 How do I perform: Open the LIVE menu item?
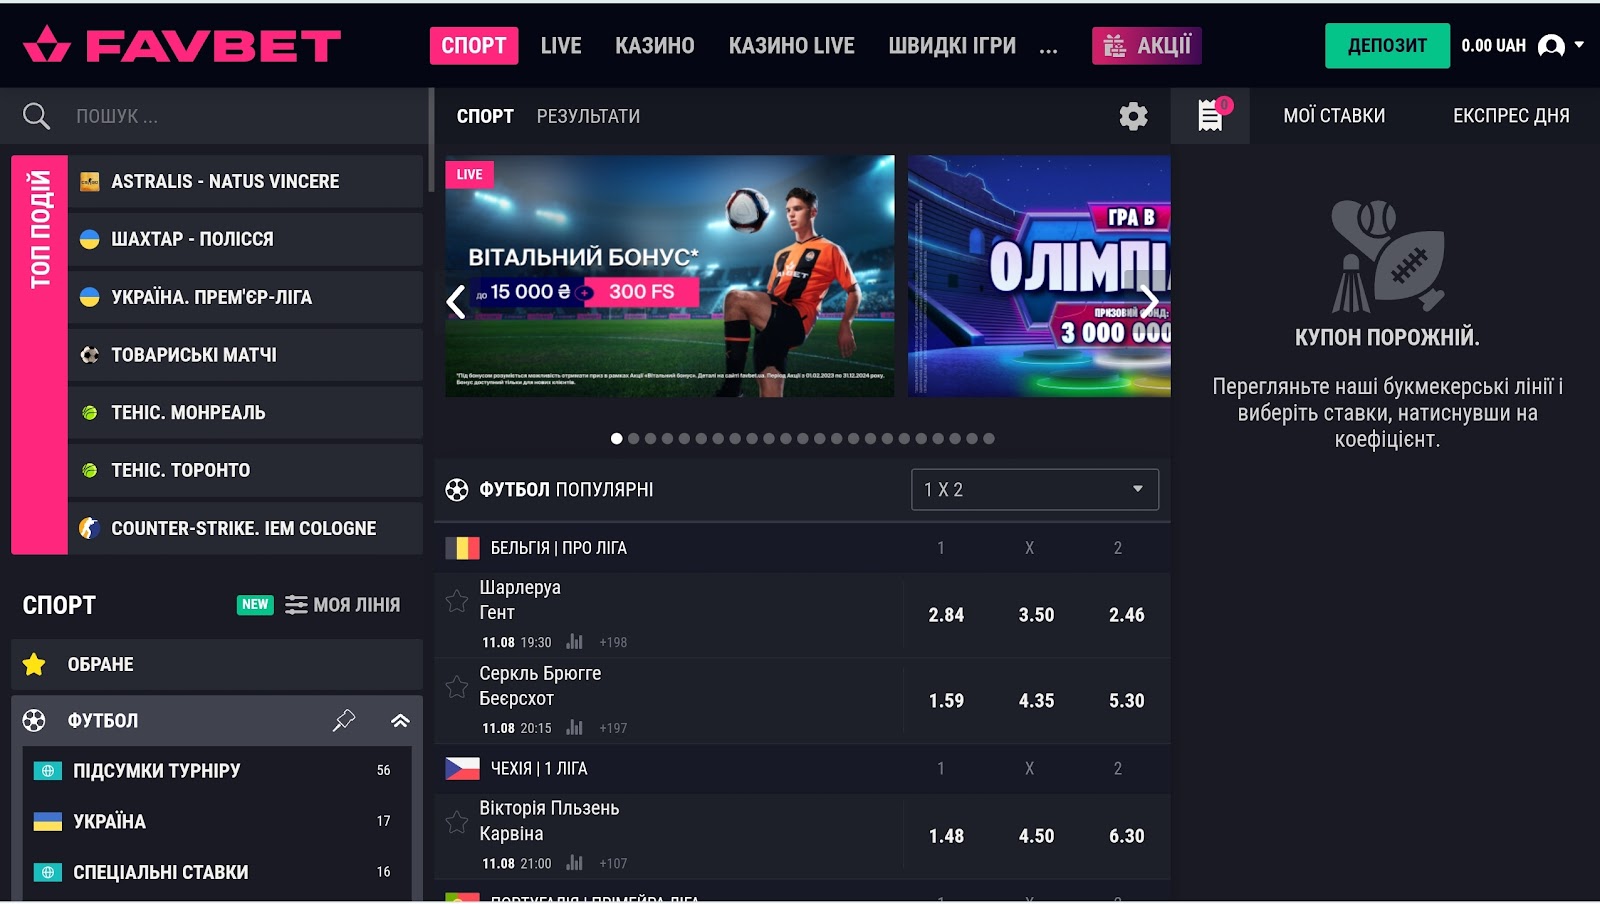561,45
